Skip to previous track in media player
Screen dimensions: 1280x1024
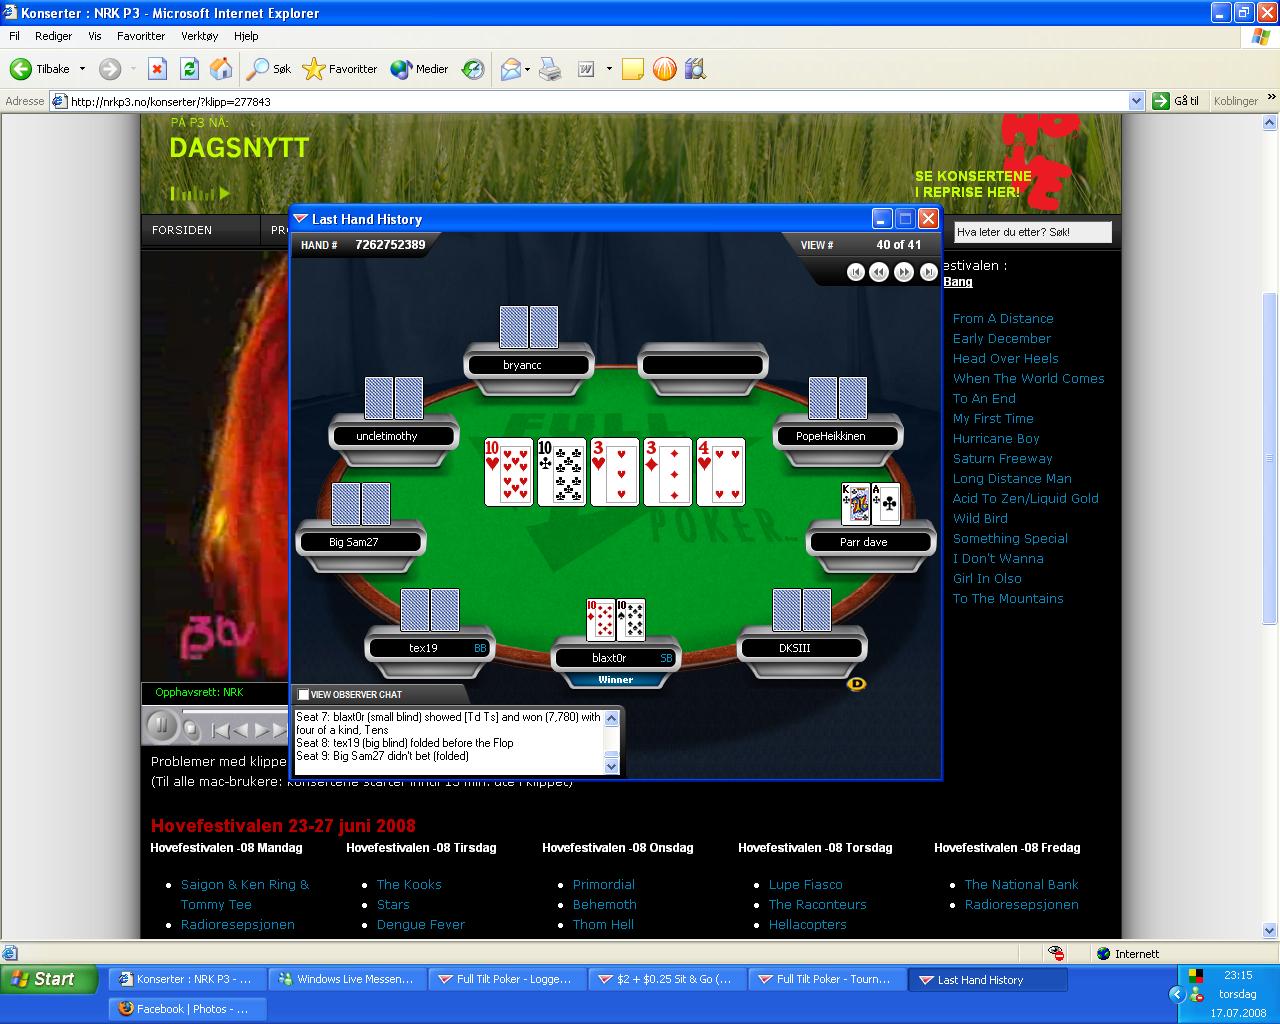[x=221, y=730]
